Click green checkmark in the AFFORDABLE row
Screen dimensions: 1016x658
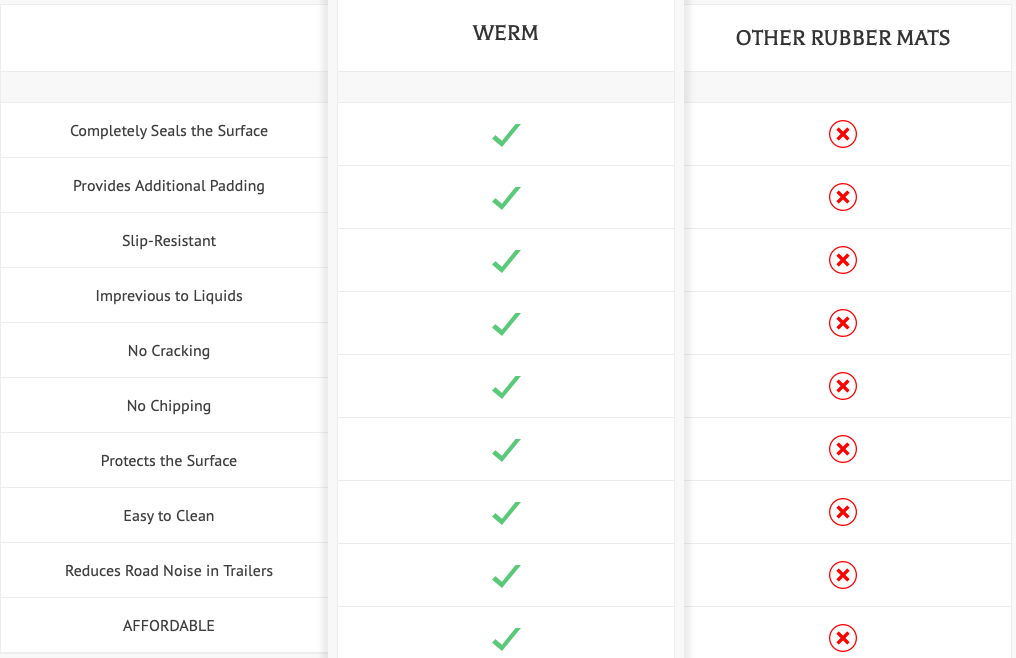506,639
